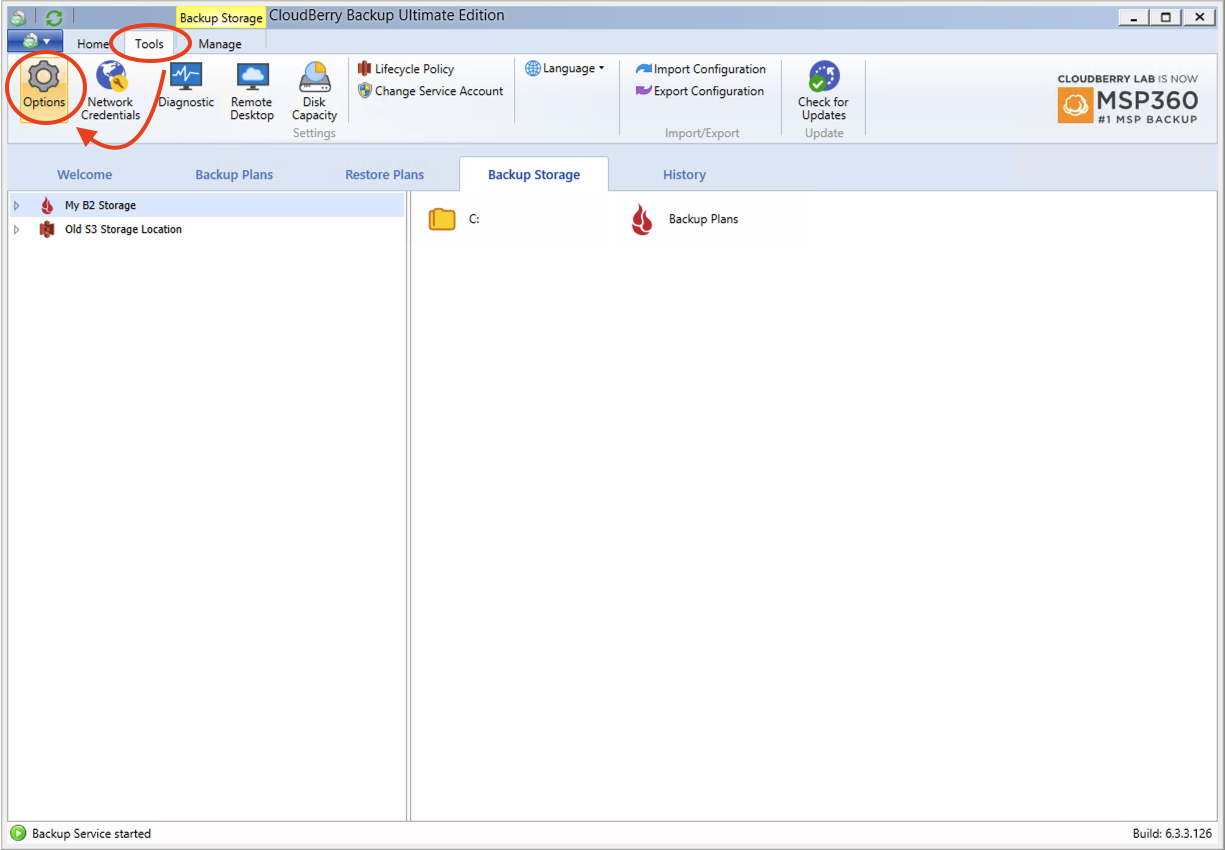Open the History tab

pos(684,174)
